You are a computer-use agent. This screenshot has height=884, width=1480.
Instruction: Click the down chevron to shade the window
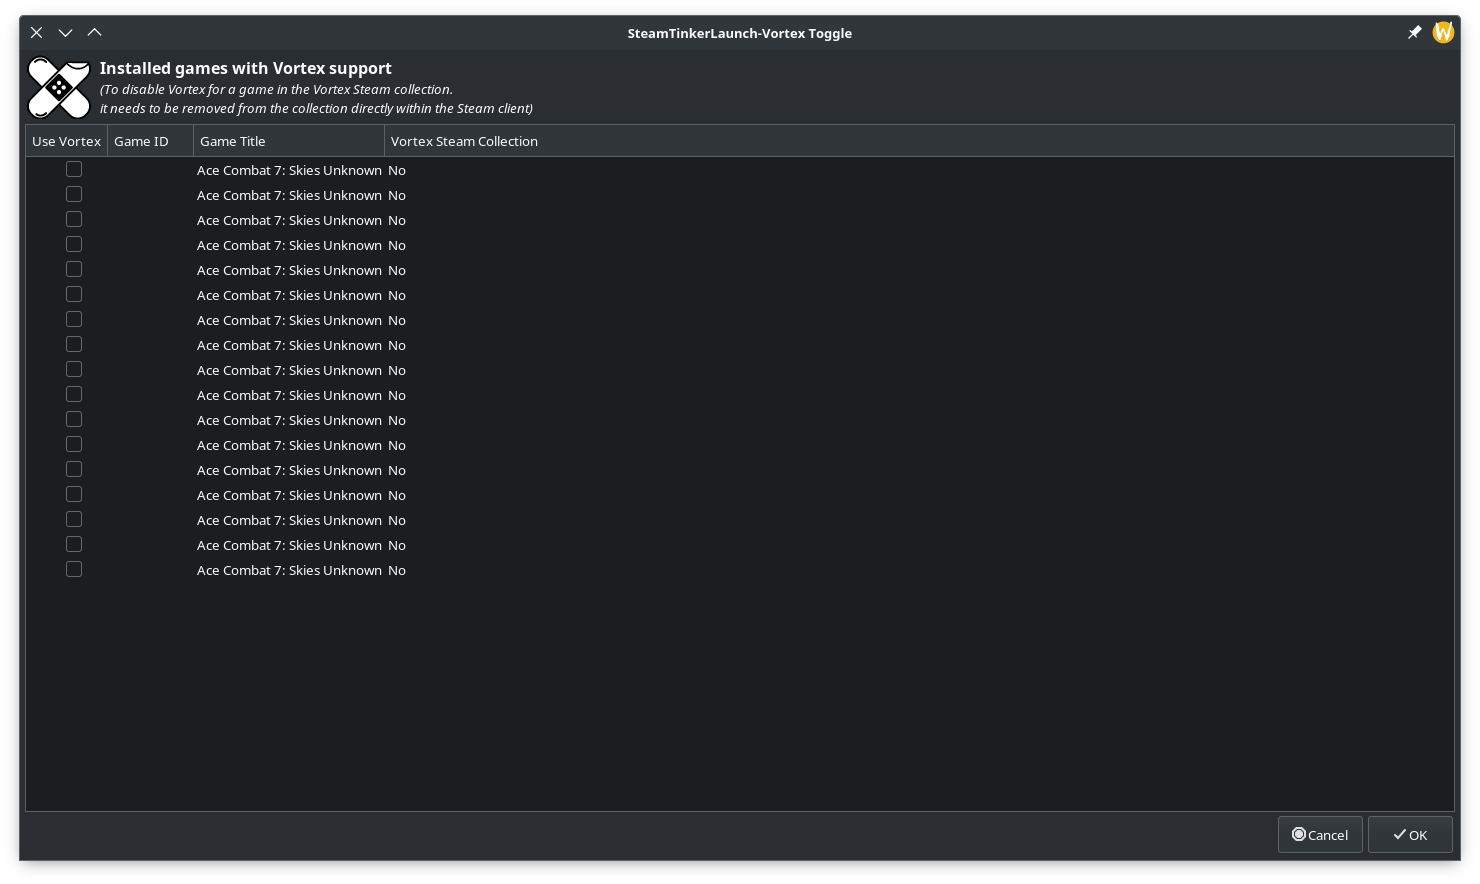click(x=65, y=32)
